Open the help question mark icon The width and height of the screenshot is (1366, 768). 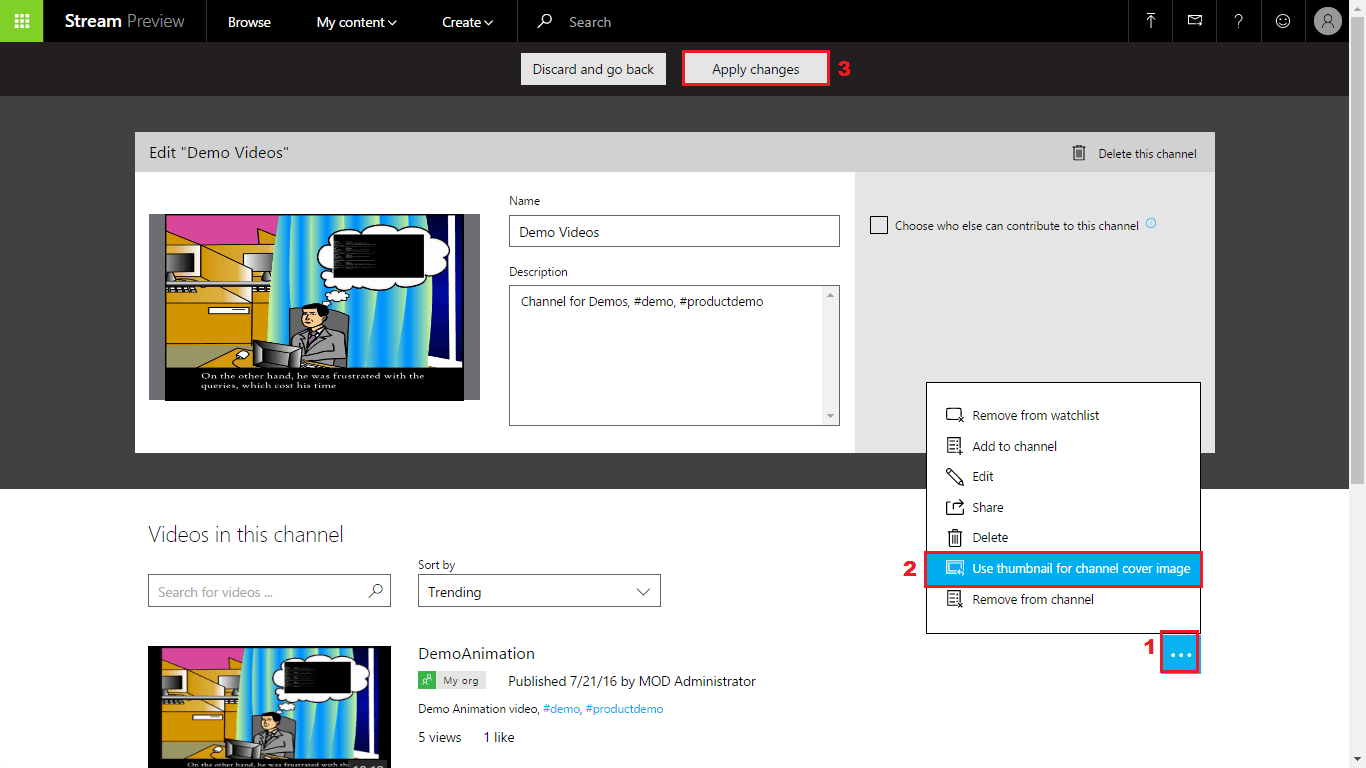tap(1239, 21)
